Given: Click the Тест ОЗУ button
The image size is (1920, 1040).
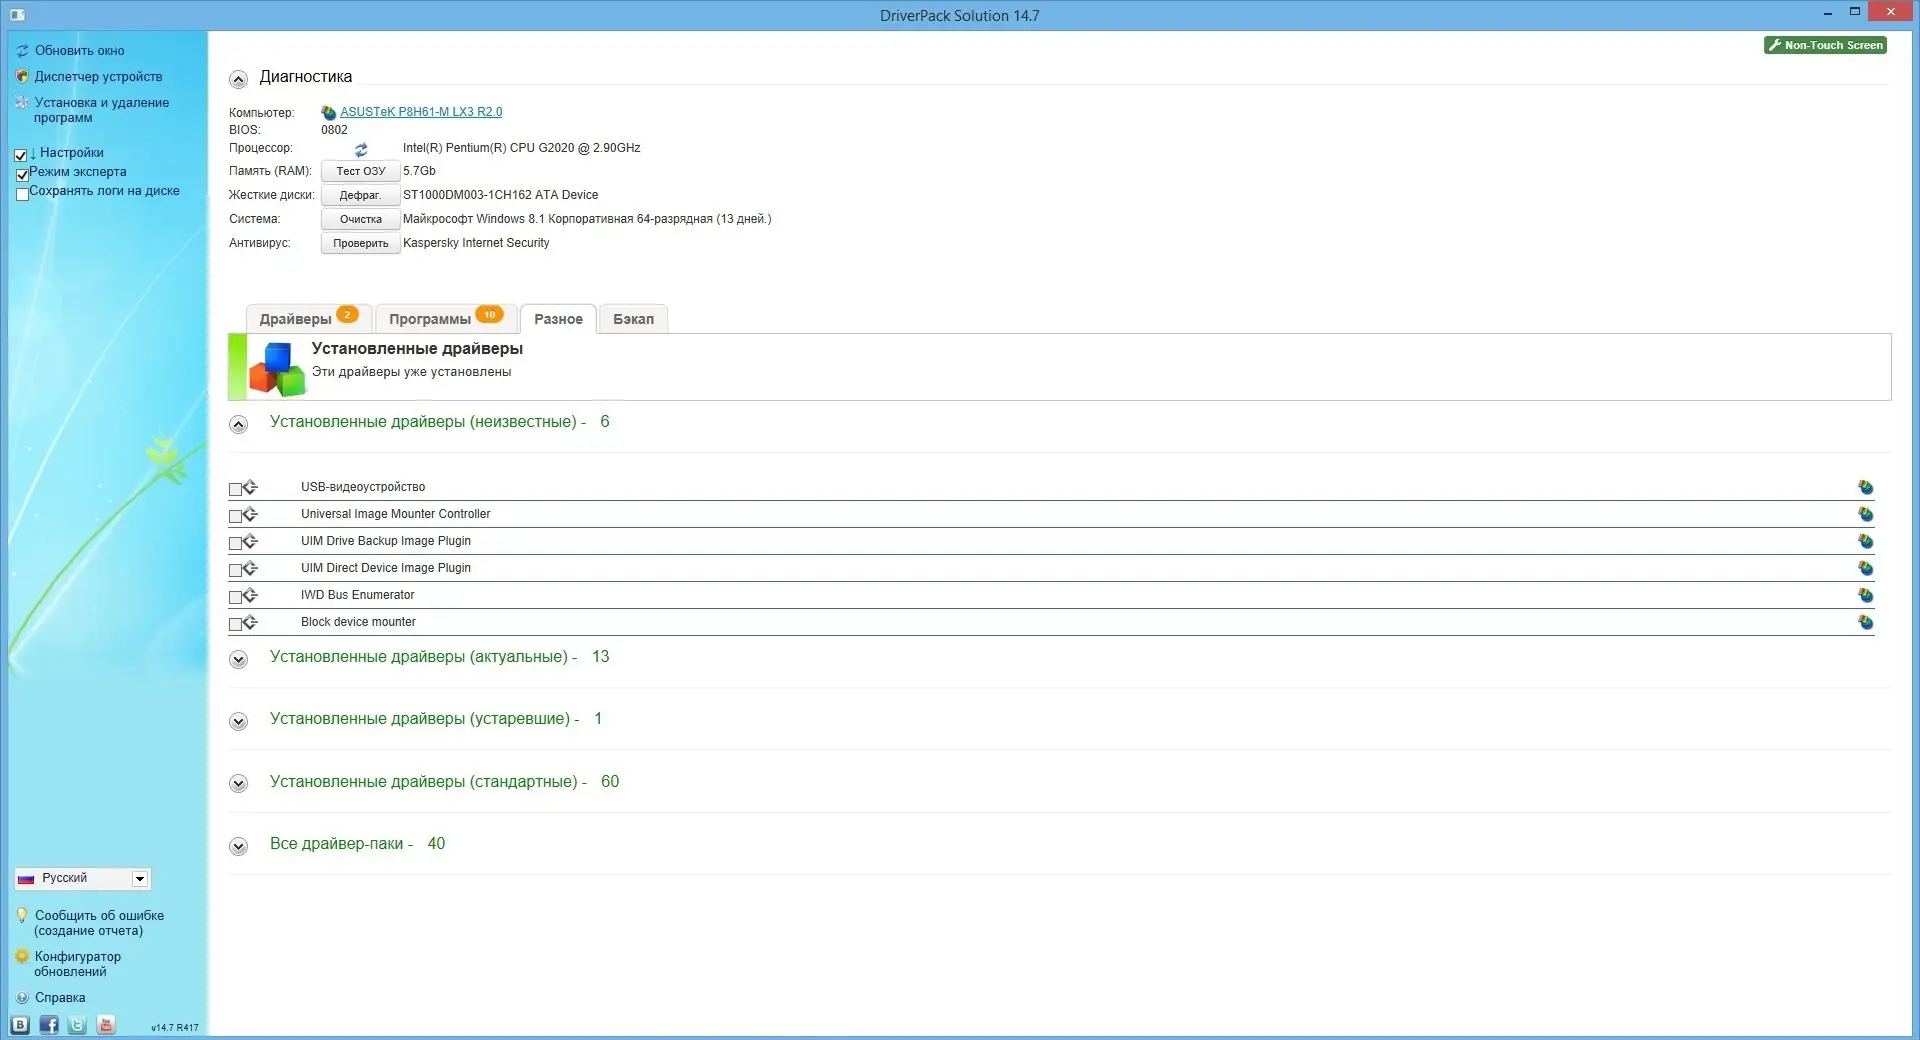Looking at the screenshot, I should 360,171.
